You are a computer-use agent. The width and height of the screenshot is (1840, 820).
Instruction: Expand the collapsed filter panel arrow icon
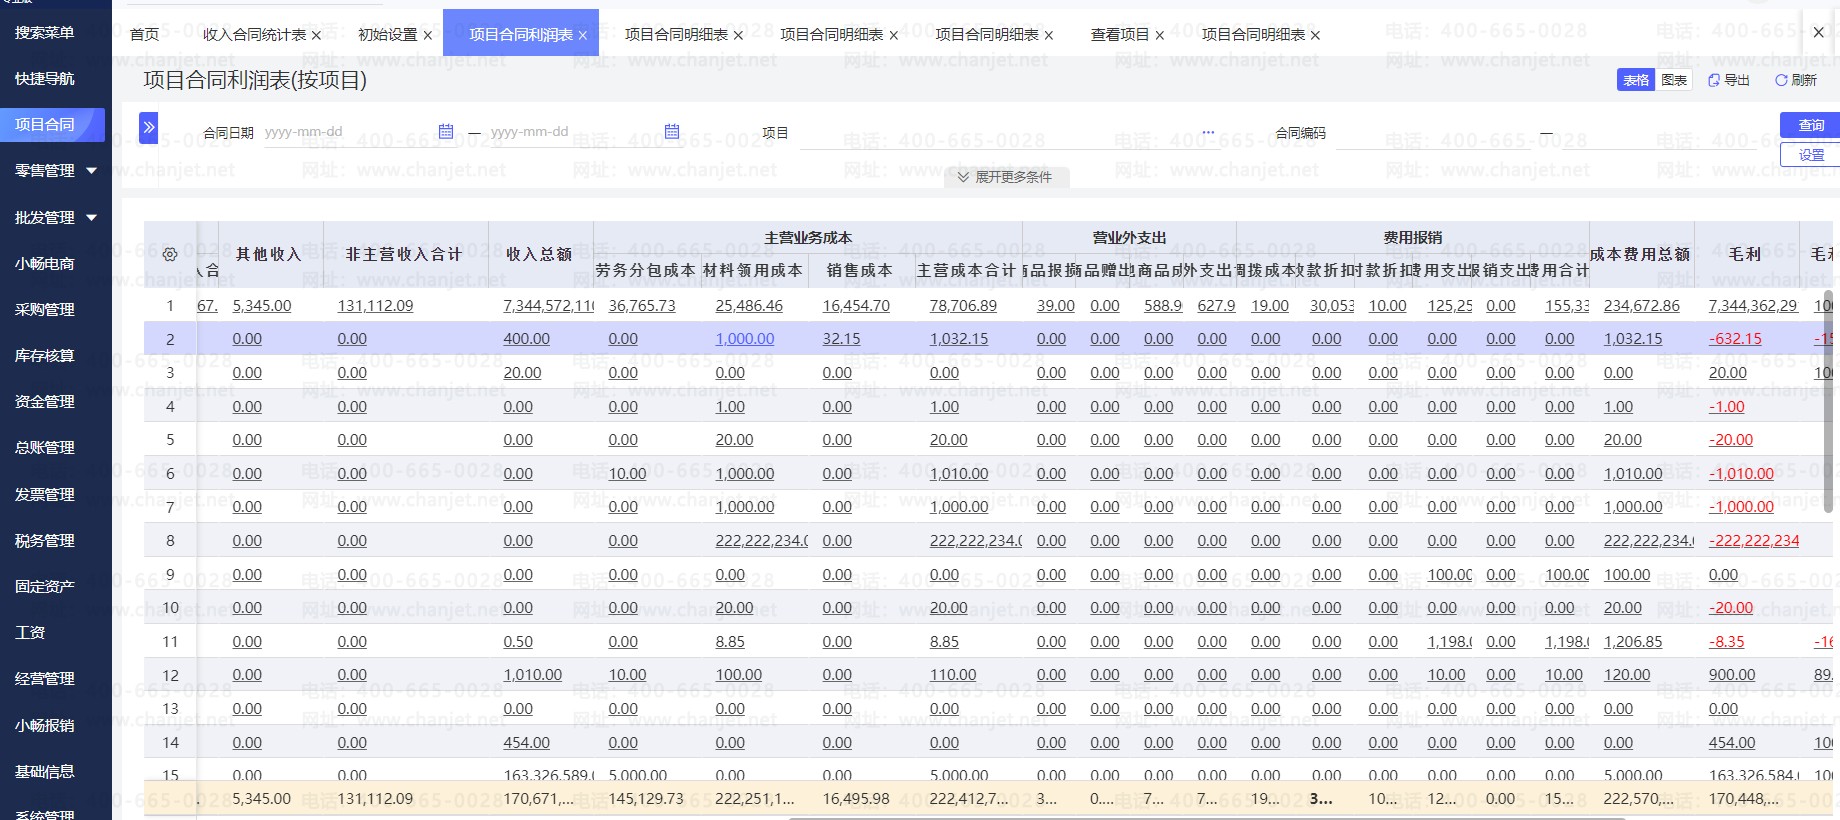[149, 127]
